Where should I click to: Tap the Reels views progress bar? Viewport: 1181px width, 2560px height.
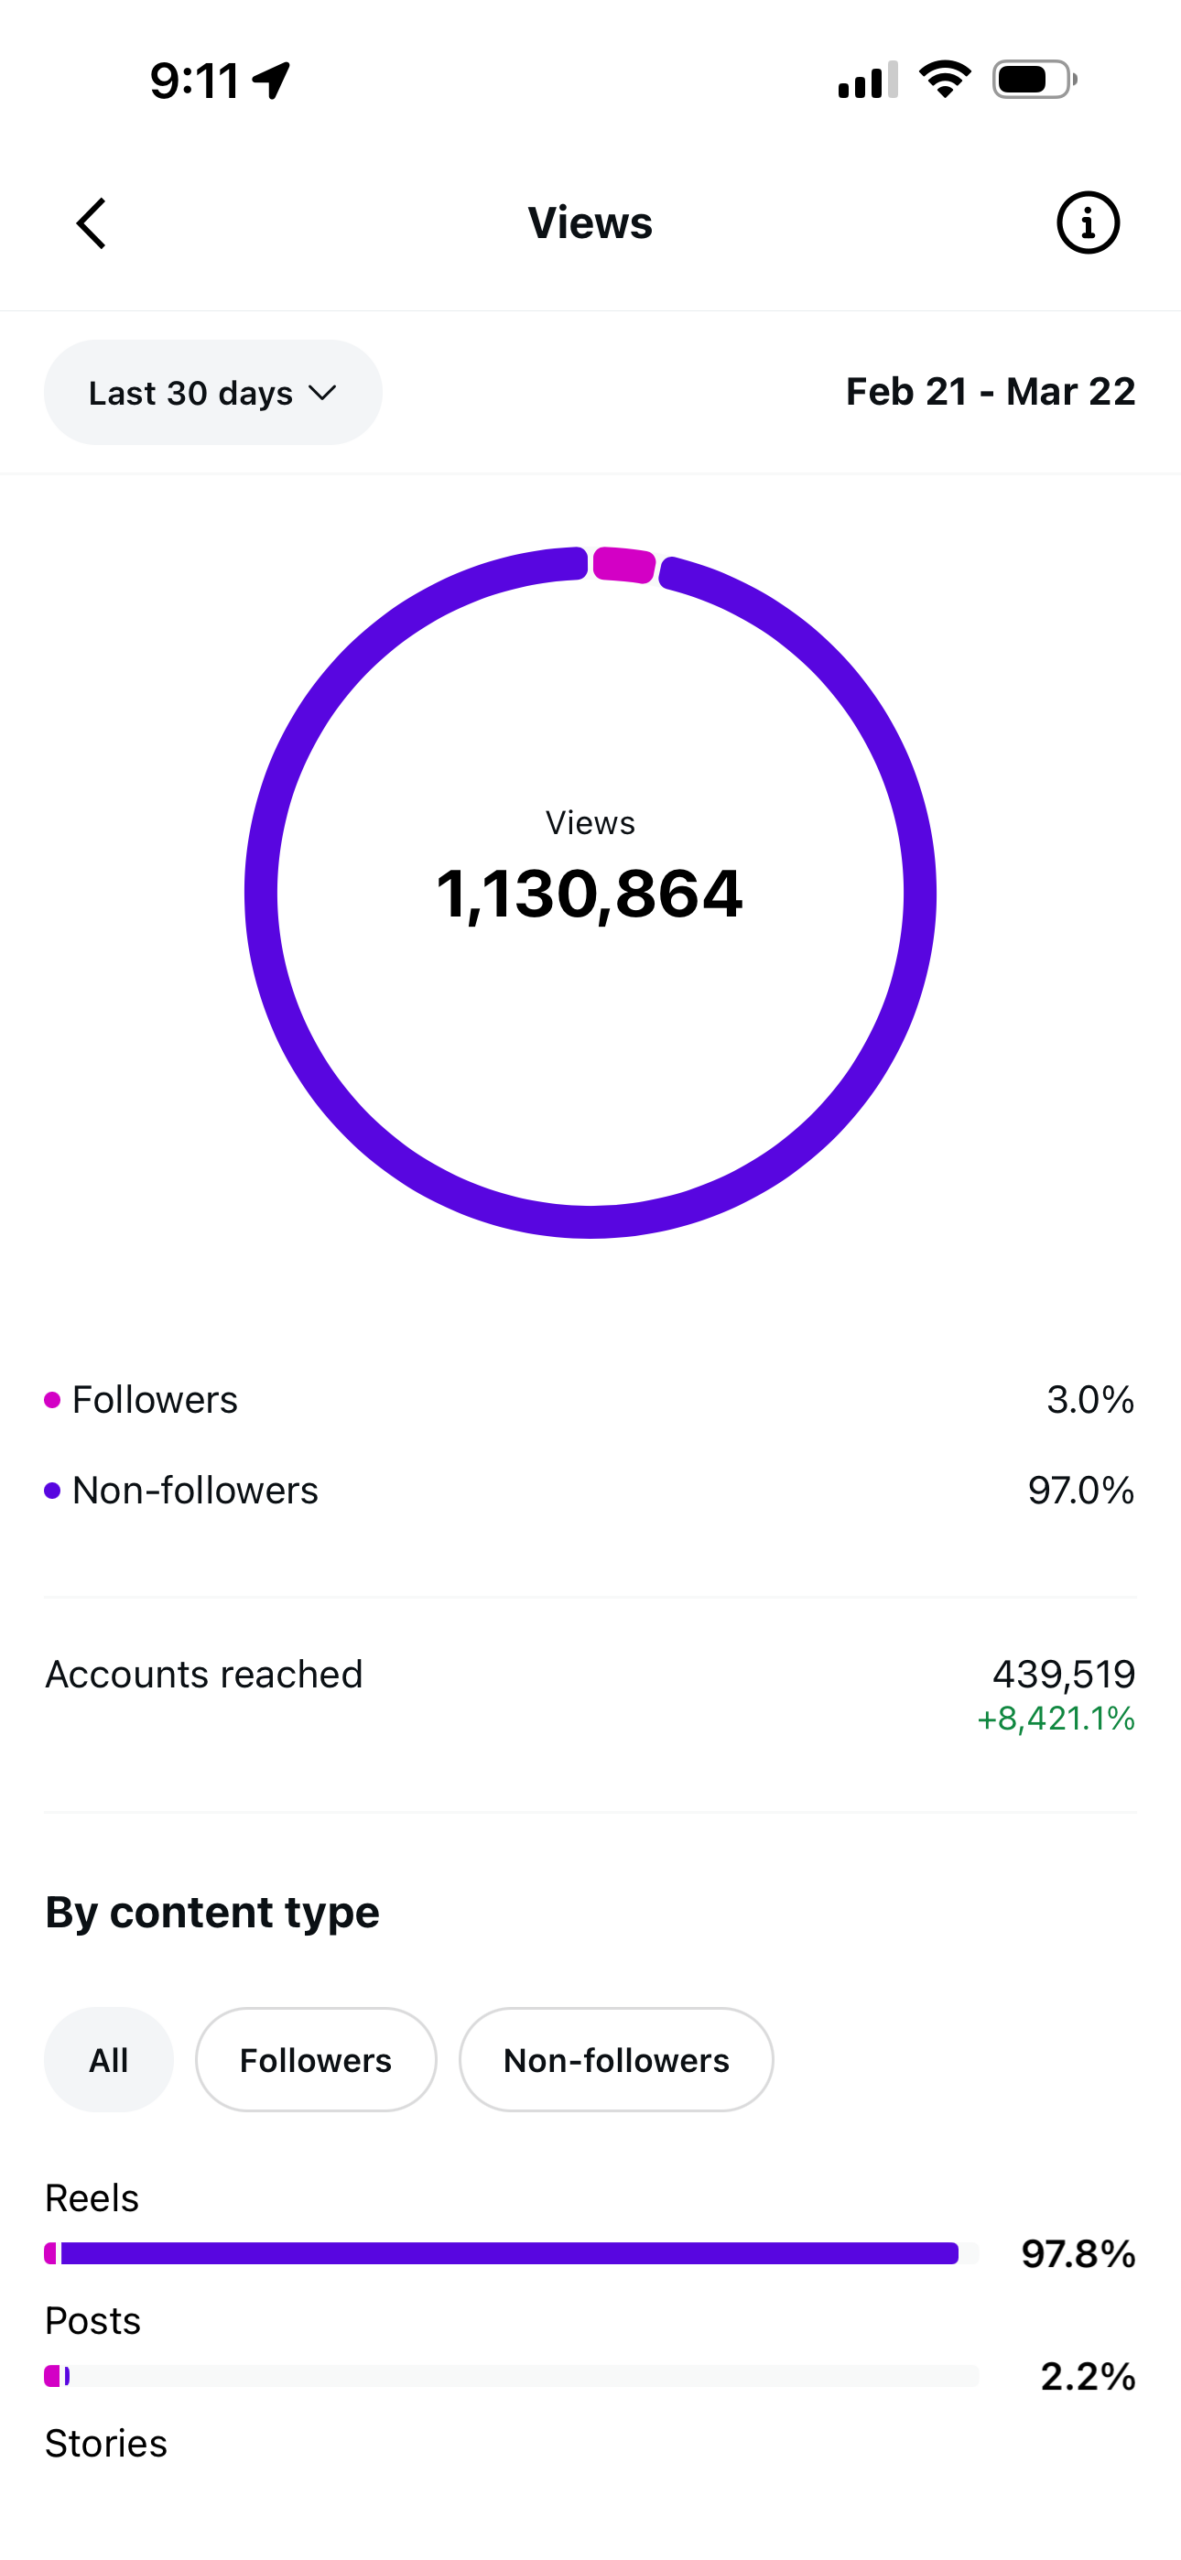[511, 2254]
